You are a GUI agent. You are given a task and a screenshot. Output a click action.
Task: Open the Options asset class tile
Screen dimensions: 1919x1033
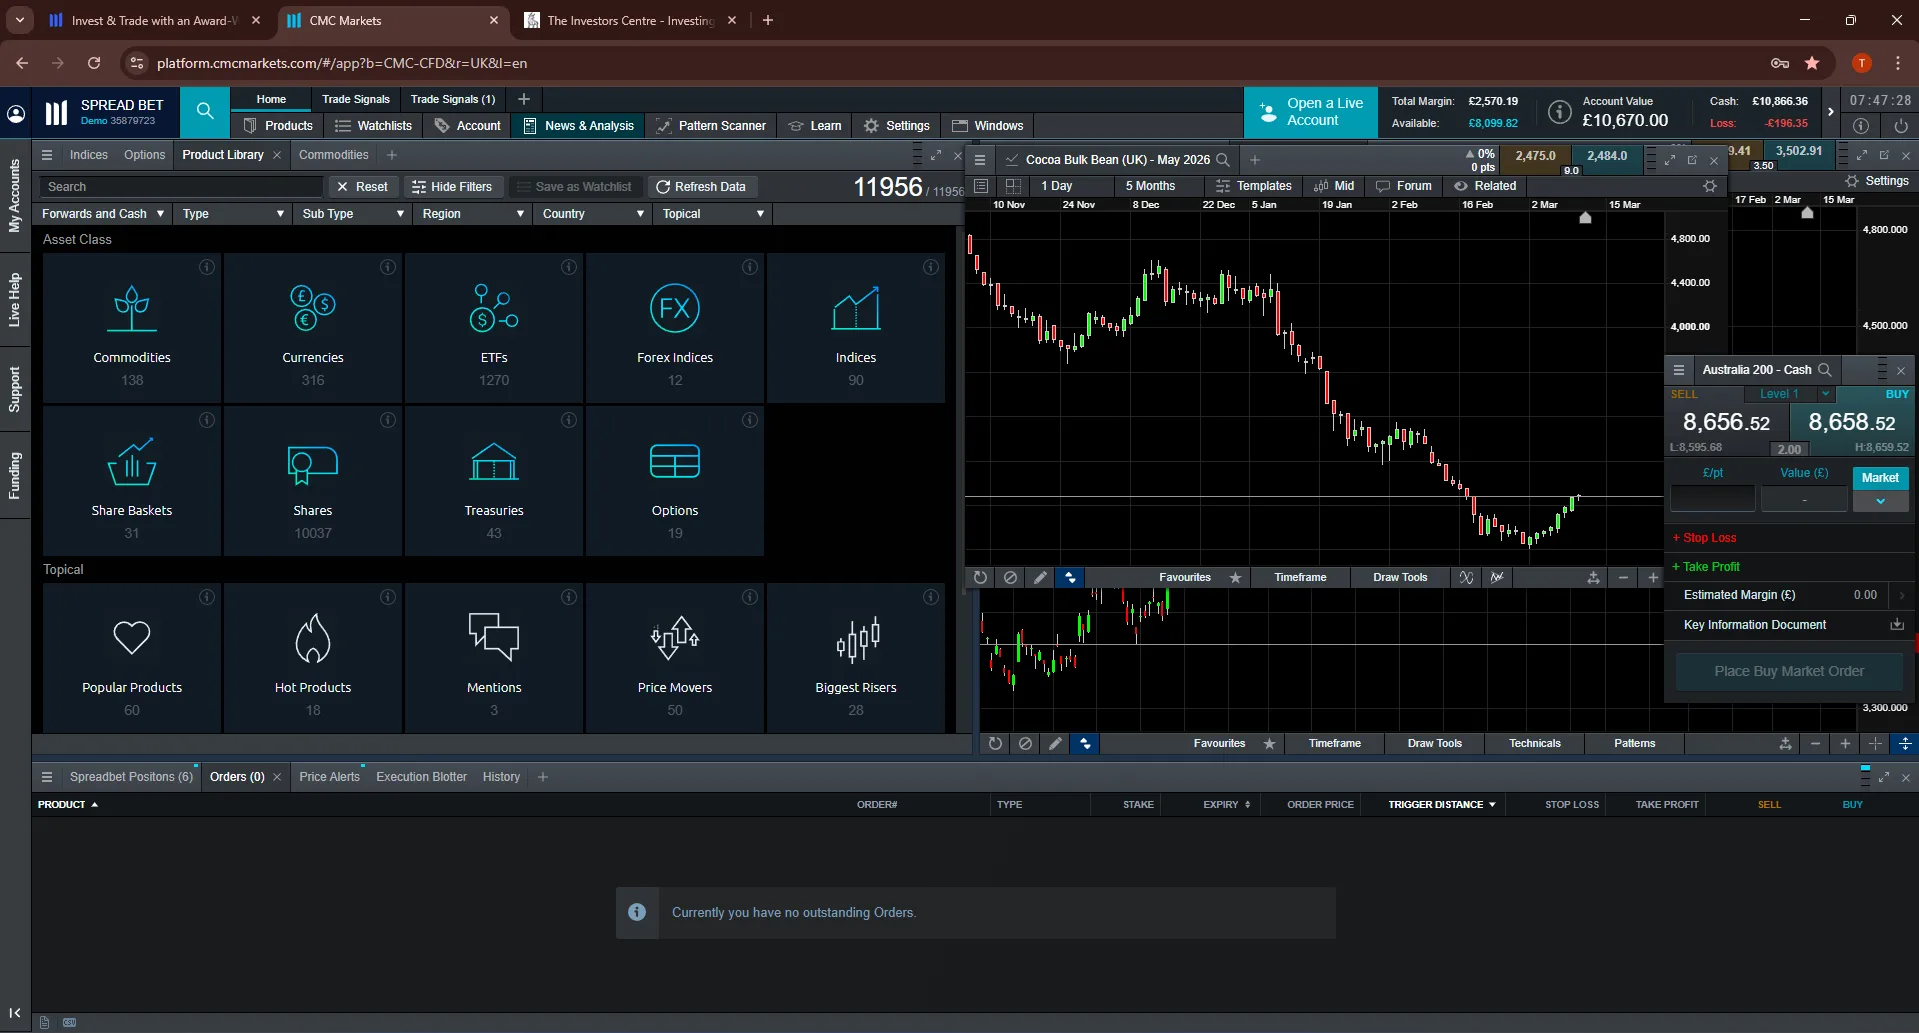[675, 481]
